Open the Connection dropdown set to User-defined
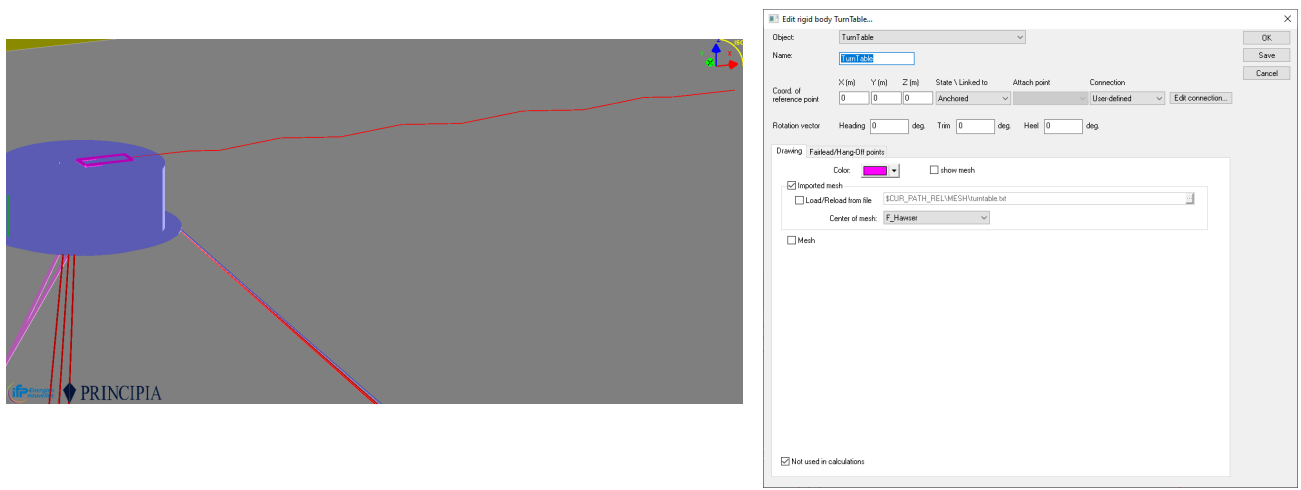Screen dimensions: 1301x490 pos(1127,98)
